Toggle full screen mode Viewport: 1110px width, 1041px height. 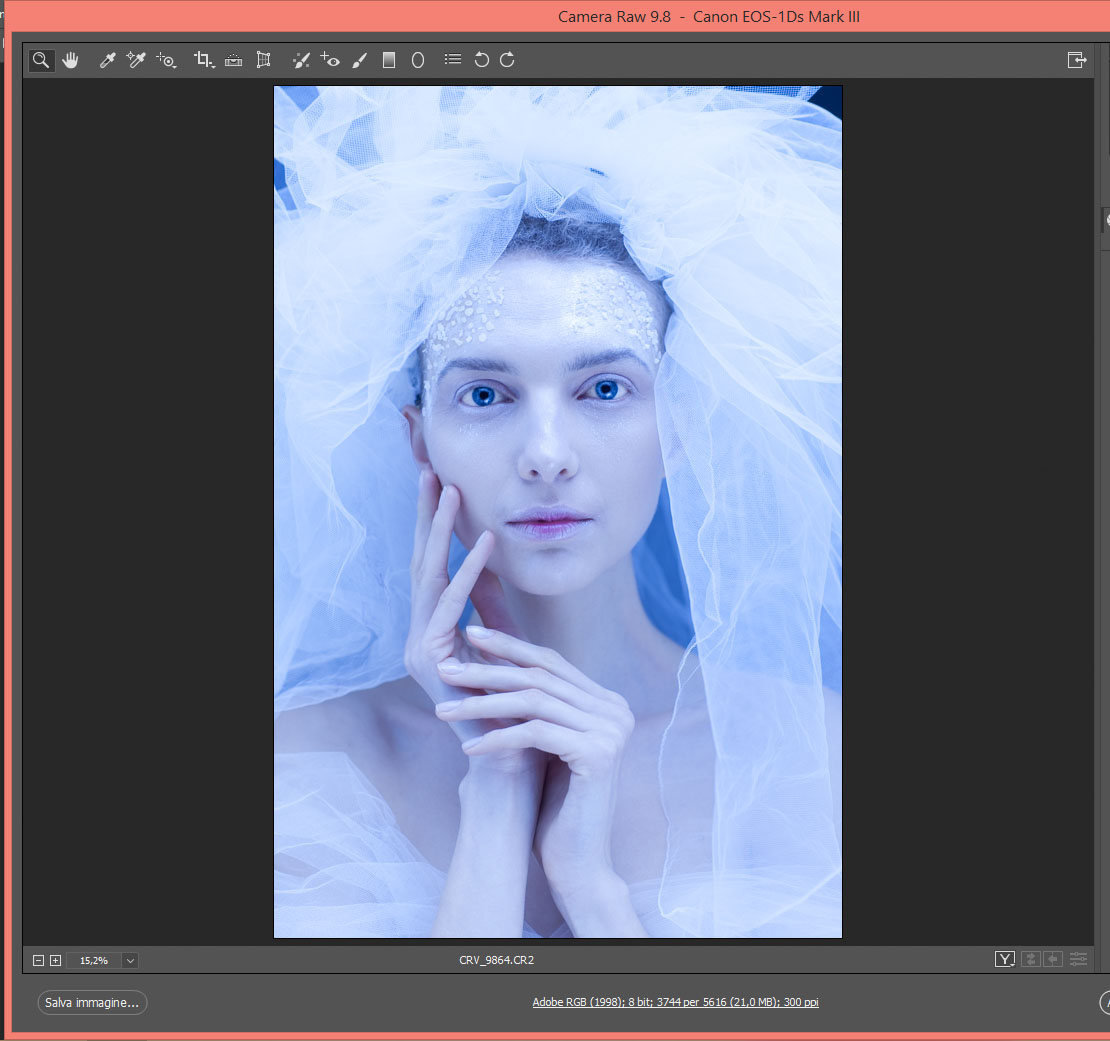(1077, 60)
